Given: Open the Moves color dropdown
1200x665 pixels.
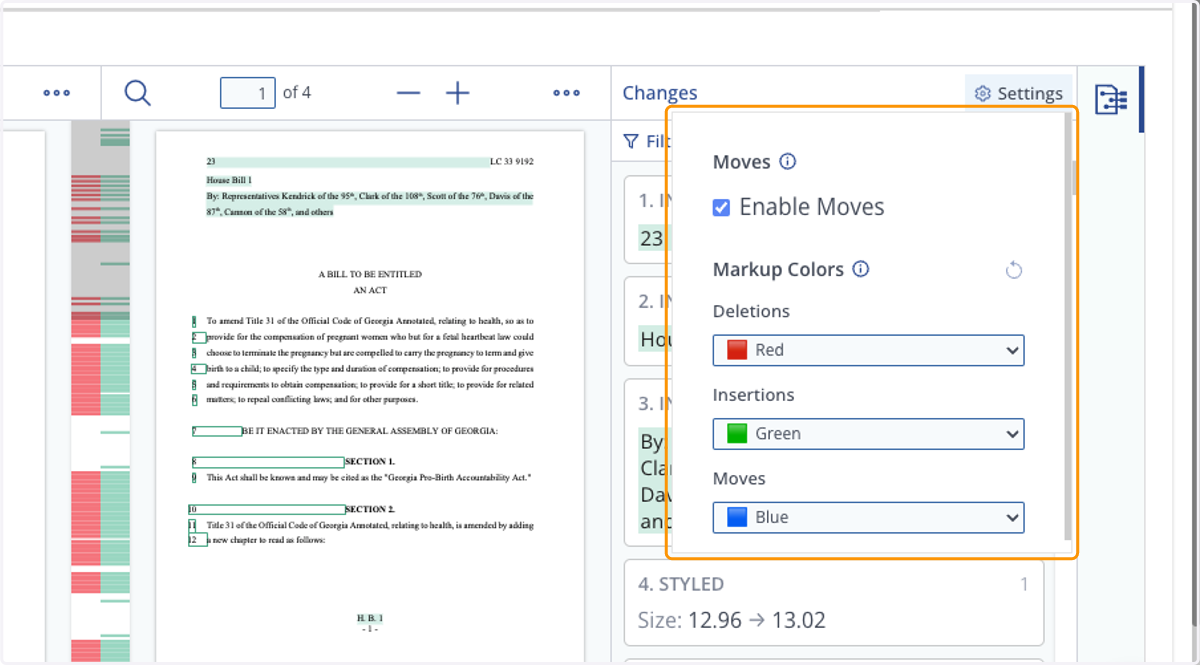Looking at the screenshot, I should [x=868, y=517].
